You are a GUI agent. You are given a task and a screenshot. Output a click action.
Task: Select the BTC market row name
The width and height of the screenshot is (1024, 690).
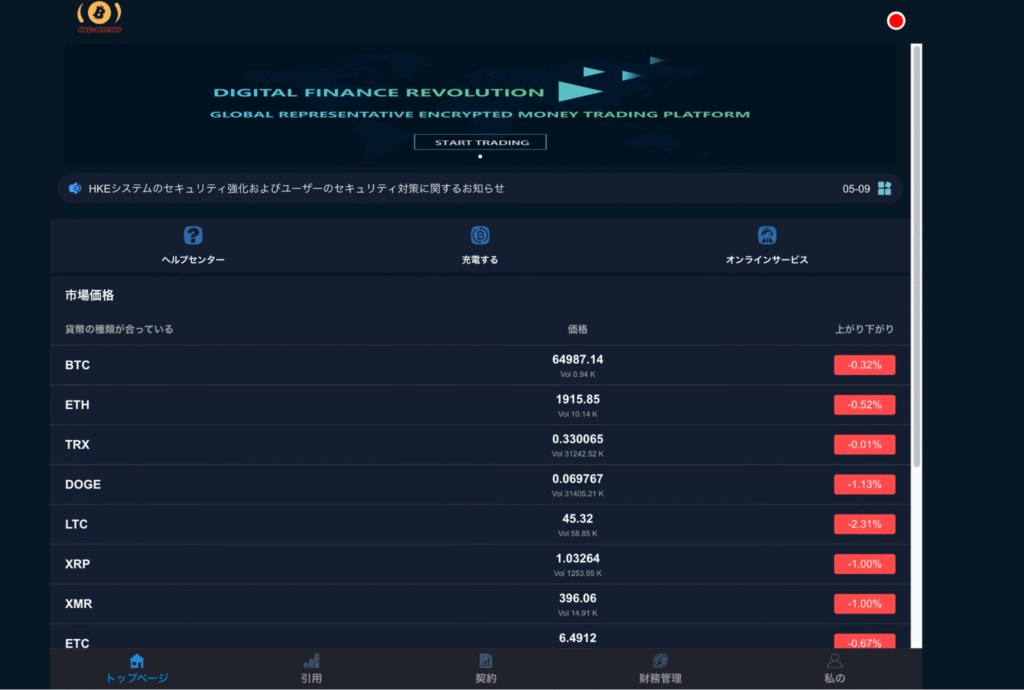[78, 365]
